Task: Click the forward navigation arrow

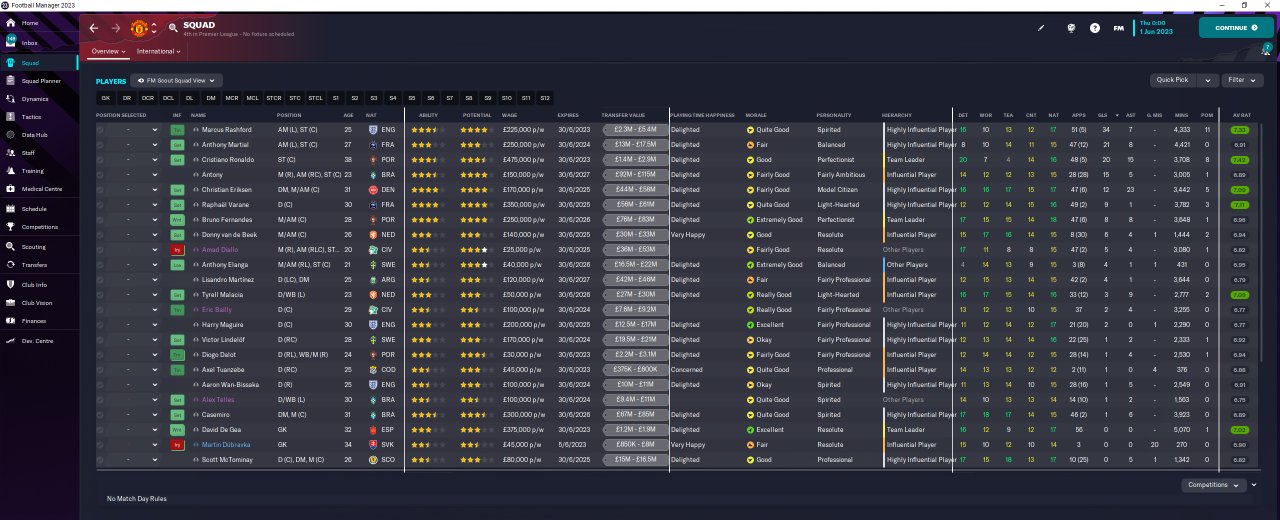Action: (x=116, y=28)
